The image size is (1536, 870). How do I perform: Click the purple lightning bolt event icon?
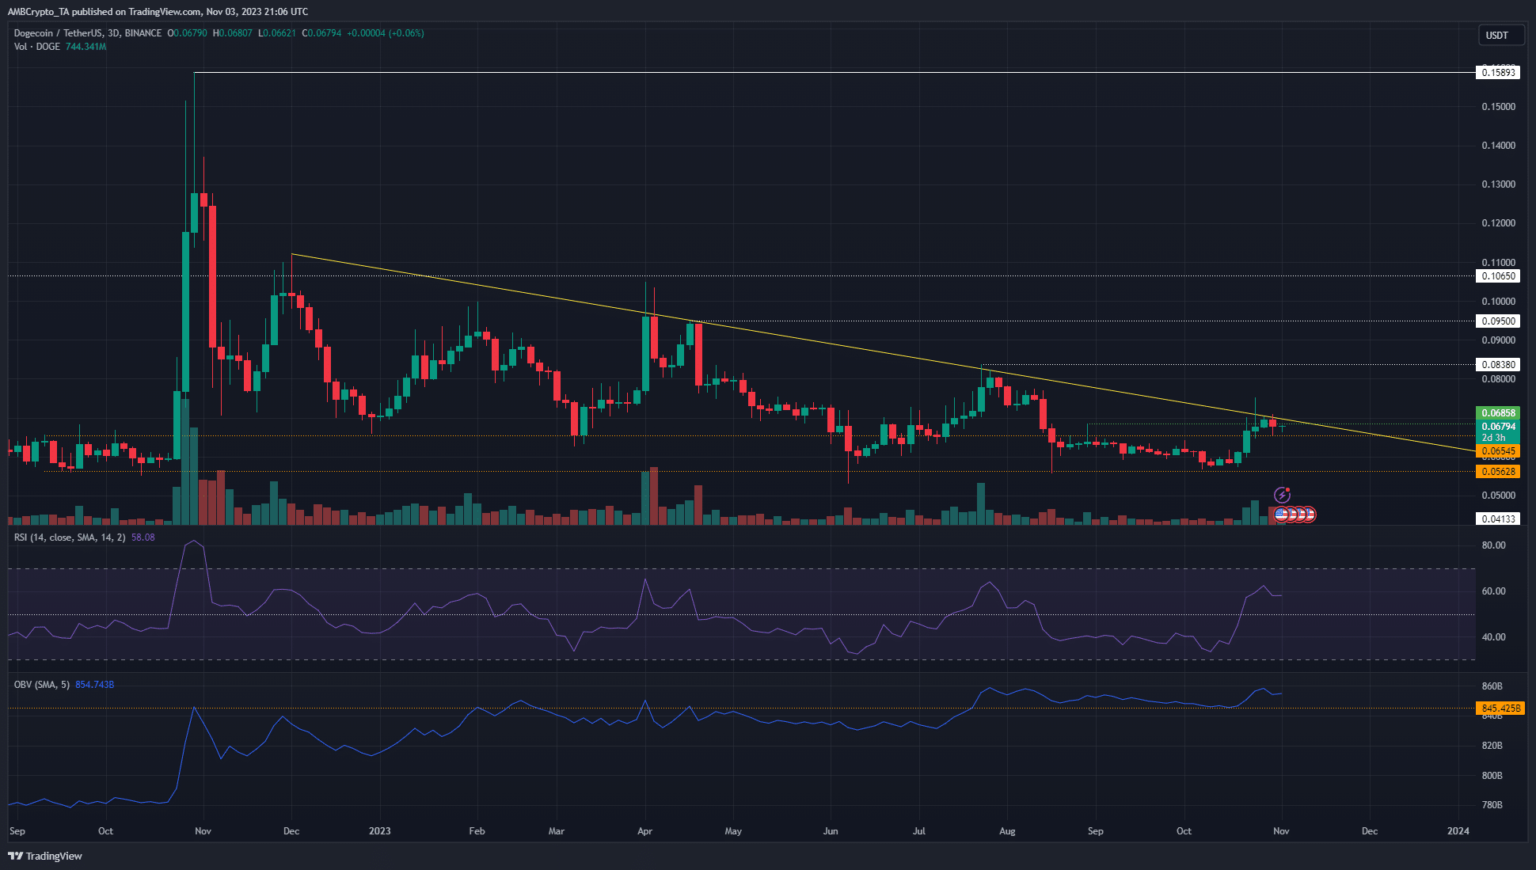click(x=1282, y=495)
